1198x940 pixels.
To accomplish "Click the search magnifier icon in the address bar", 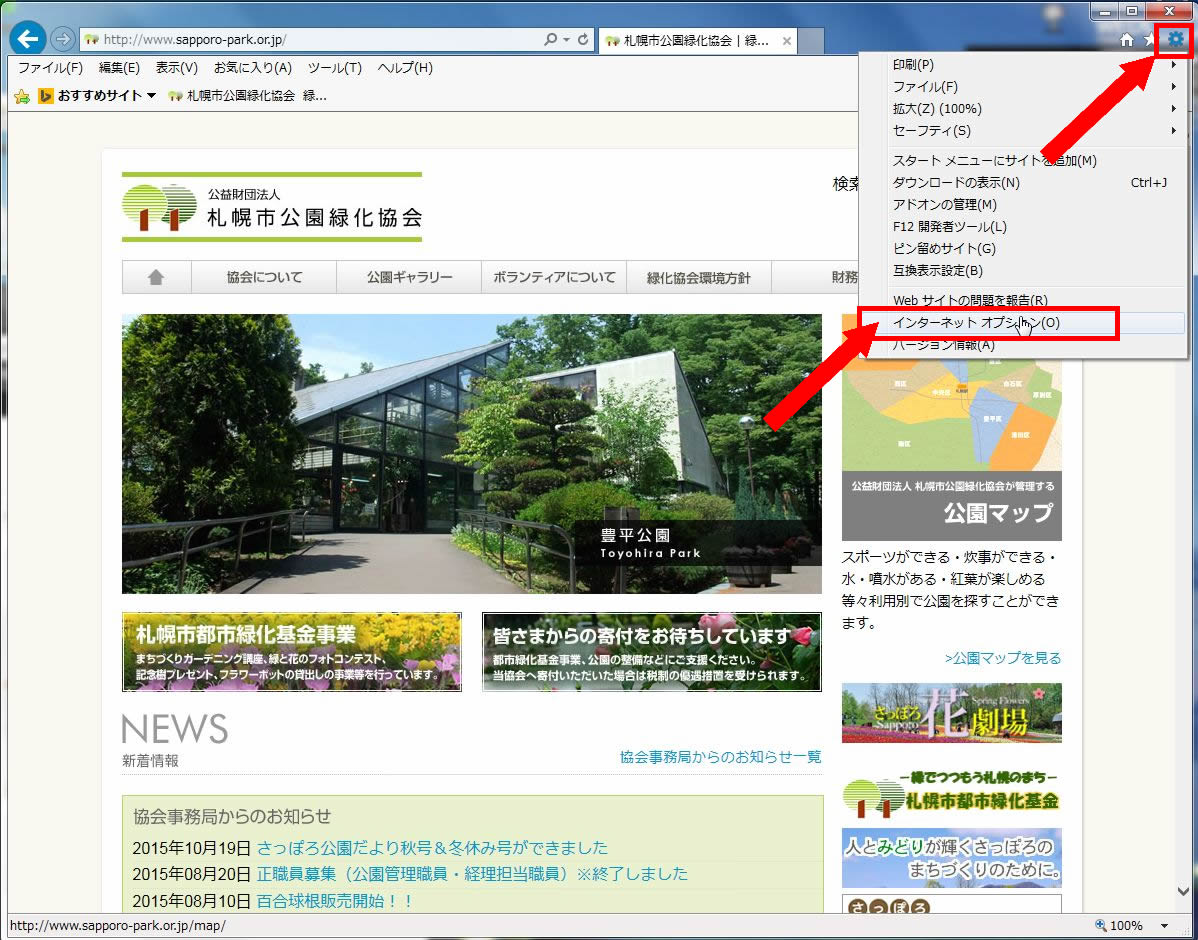I will (x=551, y=40).
